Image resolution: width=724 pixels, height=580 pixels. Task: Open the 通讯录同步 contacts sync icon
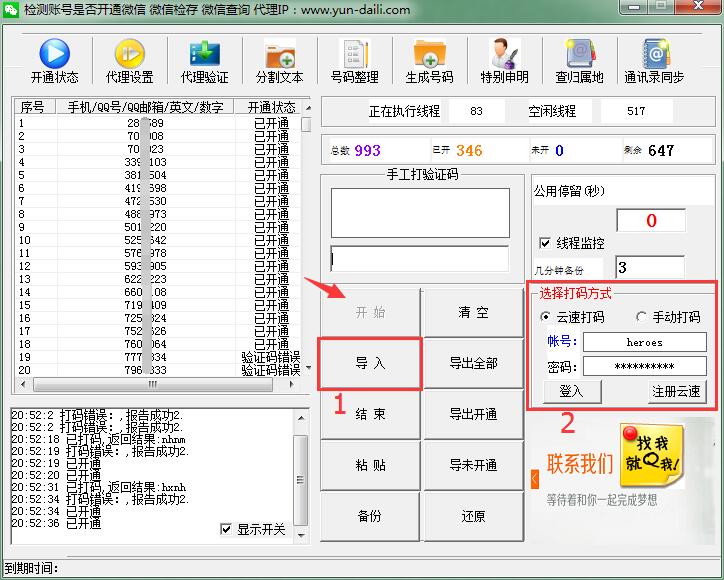tap(654, 61)
